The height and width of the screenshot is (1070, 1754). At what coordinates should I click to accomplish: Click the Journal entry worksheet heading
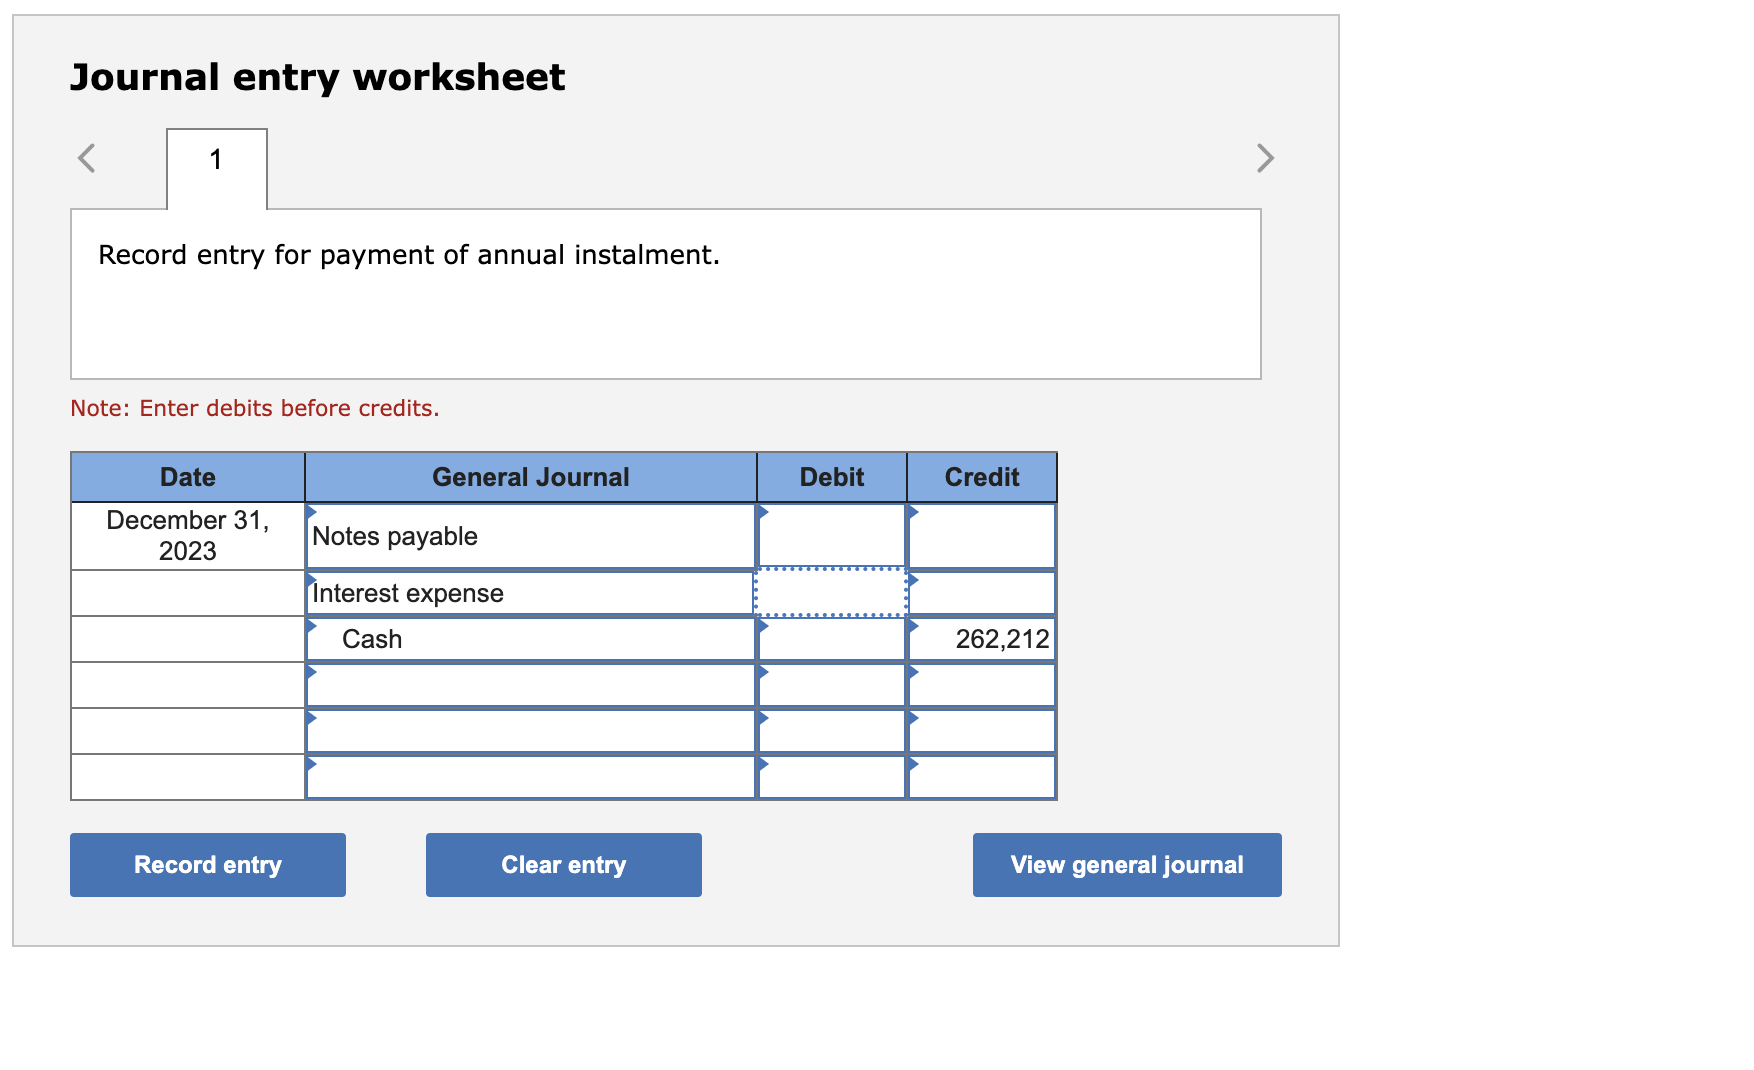318,77
